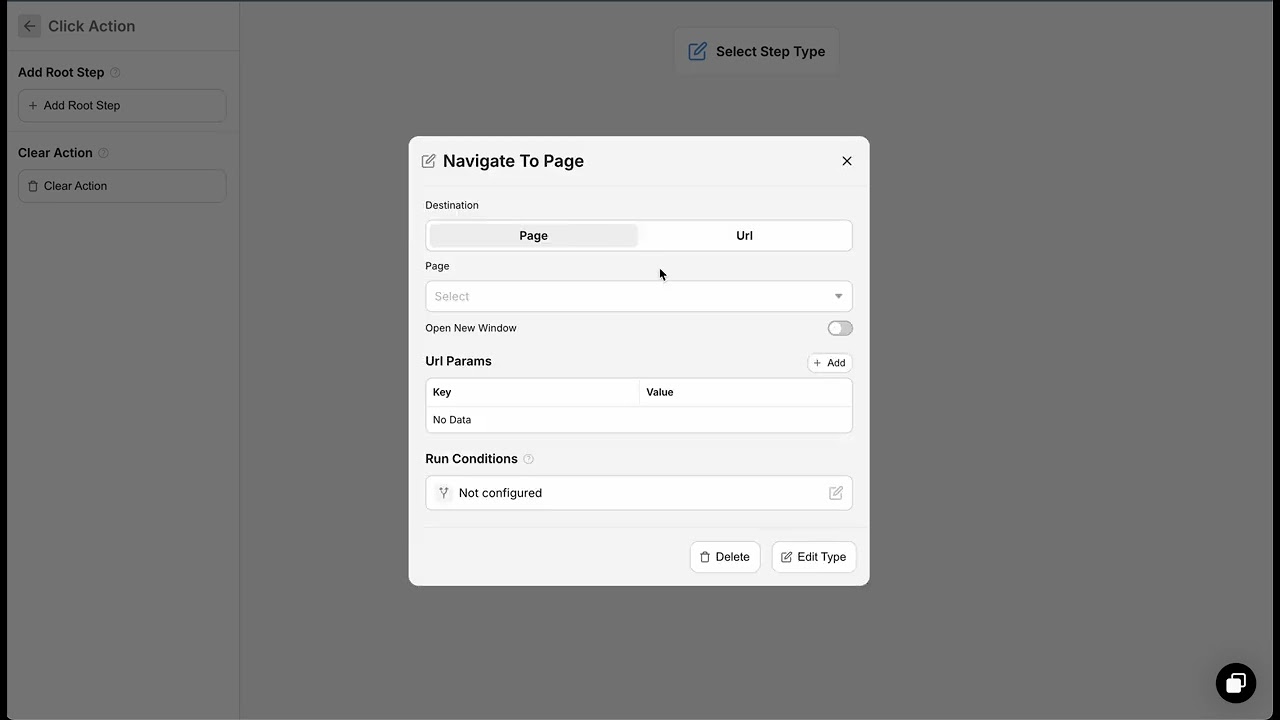The width and height of the screenshot is (1280, 720).
Task: Open the floating chat widget icon
Action: coord(1236,683)
